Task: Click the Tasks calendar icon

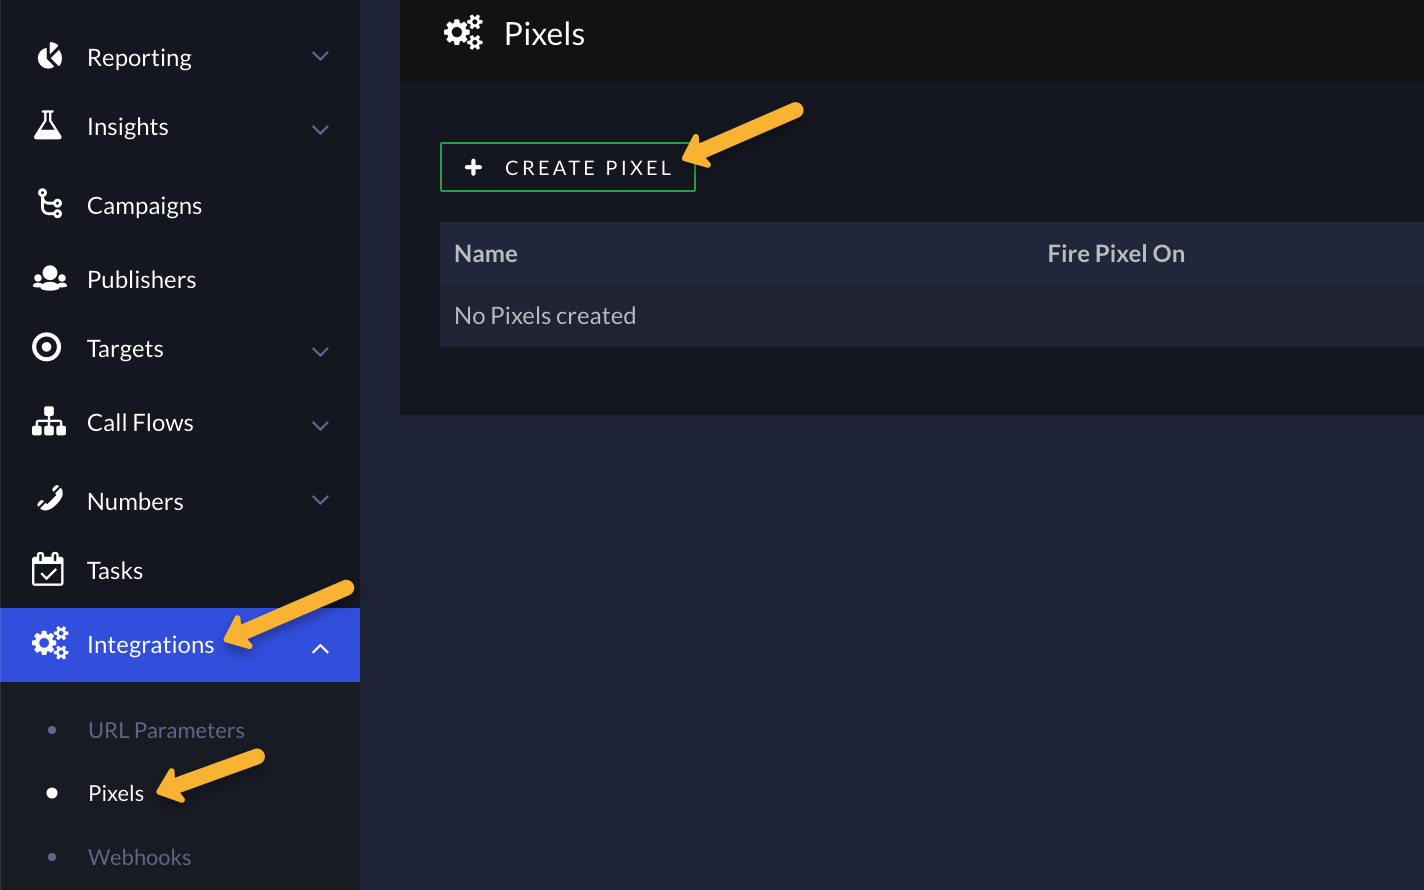Action: coord(48,569)
